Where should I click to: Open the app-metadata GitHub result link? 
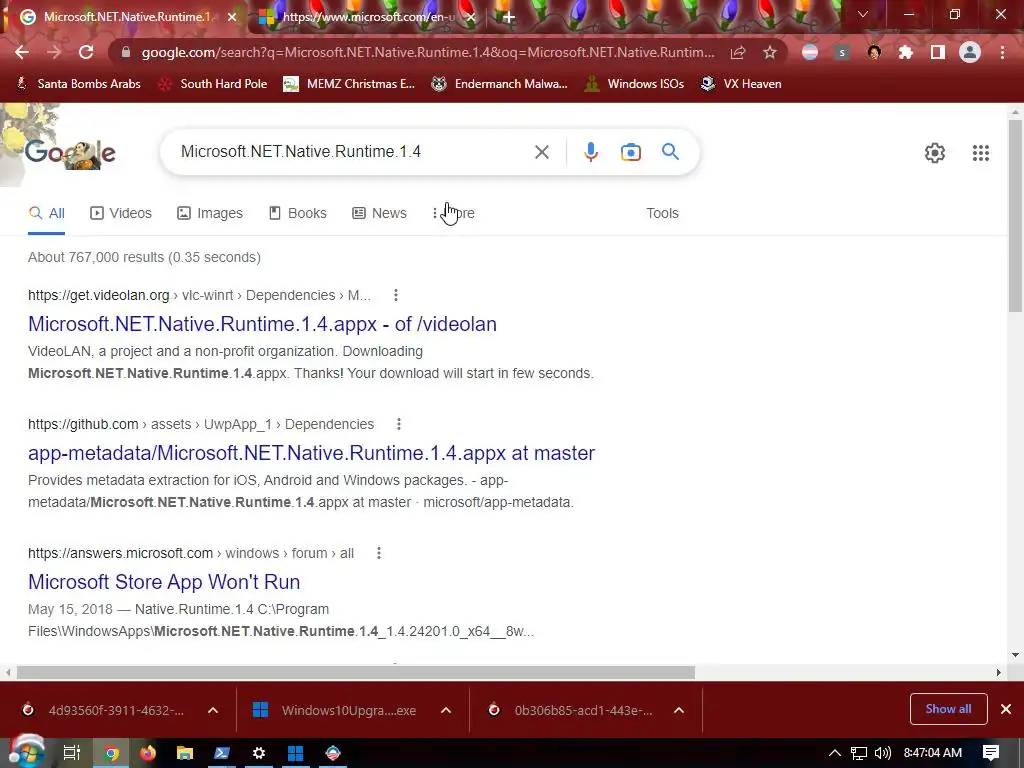(x=312, y=453)
